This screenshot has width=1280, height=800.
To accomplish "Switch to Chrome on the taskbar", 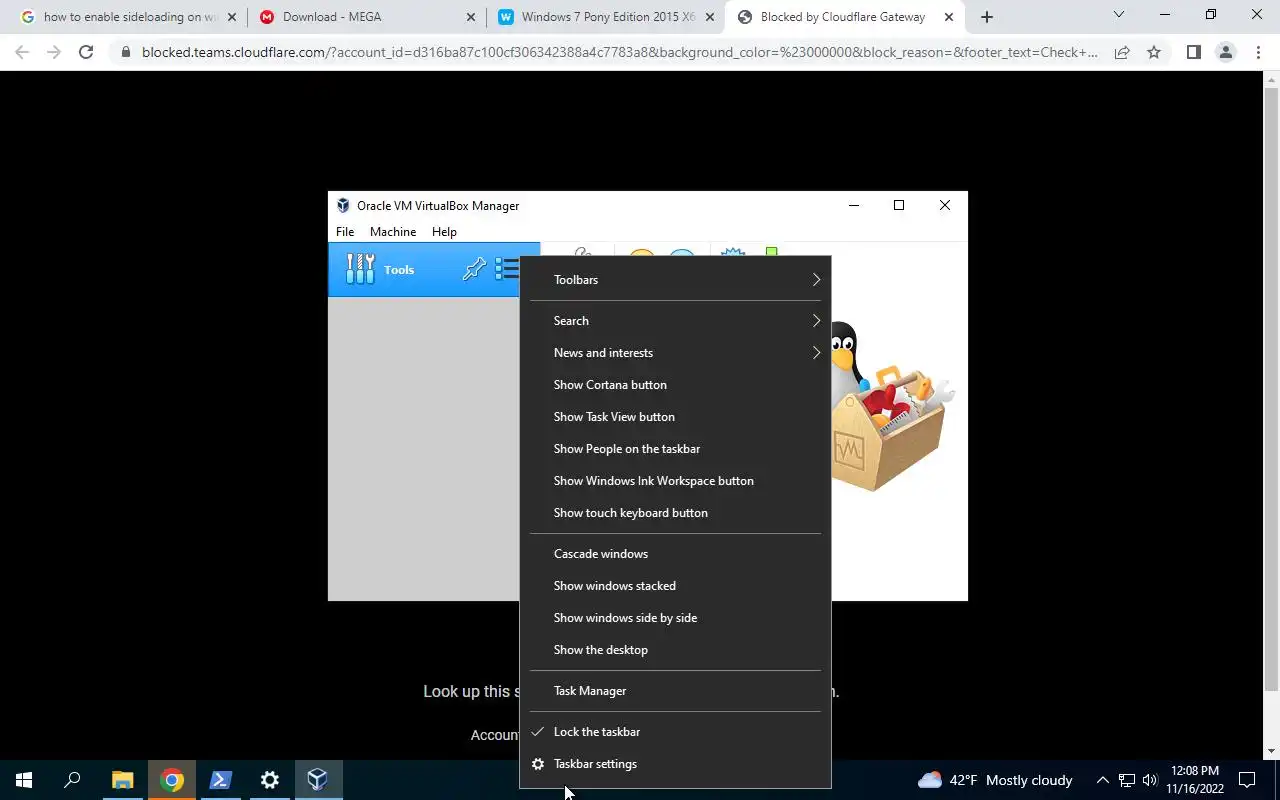I will [x=172, y=780].
